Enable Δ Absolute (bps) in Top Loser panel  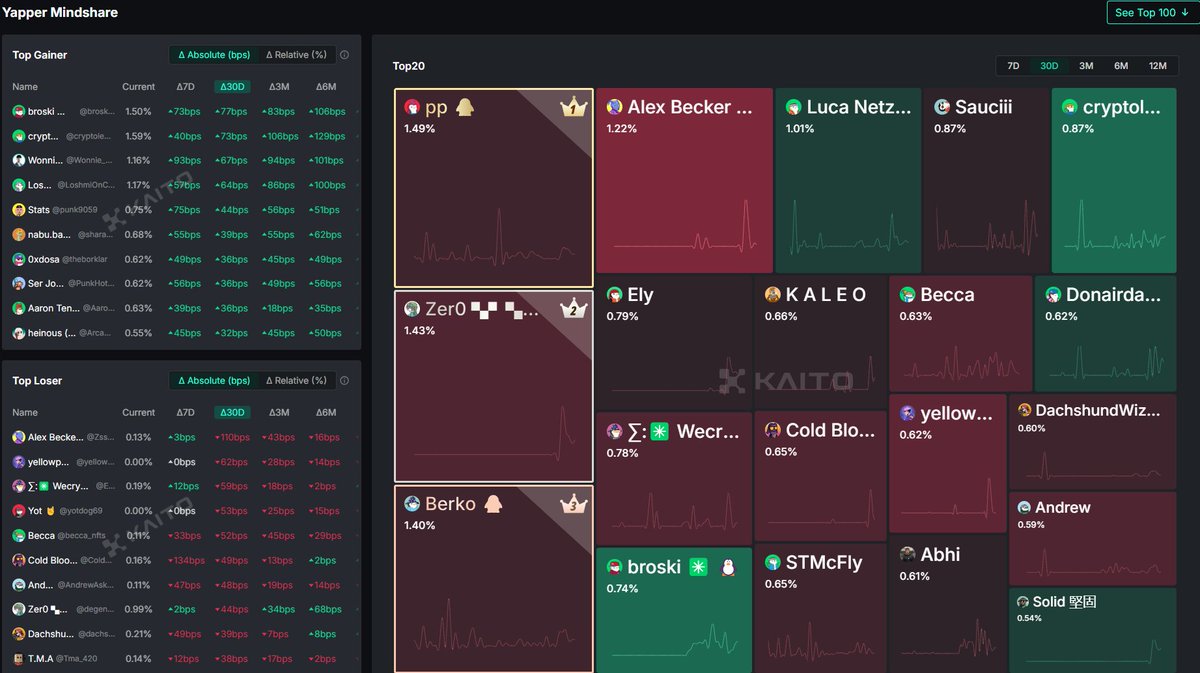point(216,381)
